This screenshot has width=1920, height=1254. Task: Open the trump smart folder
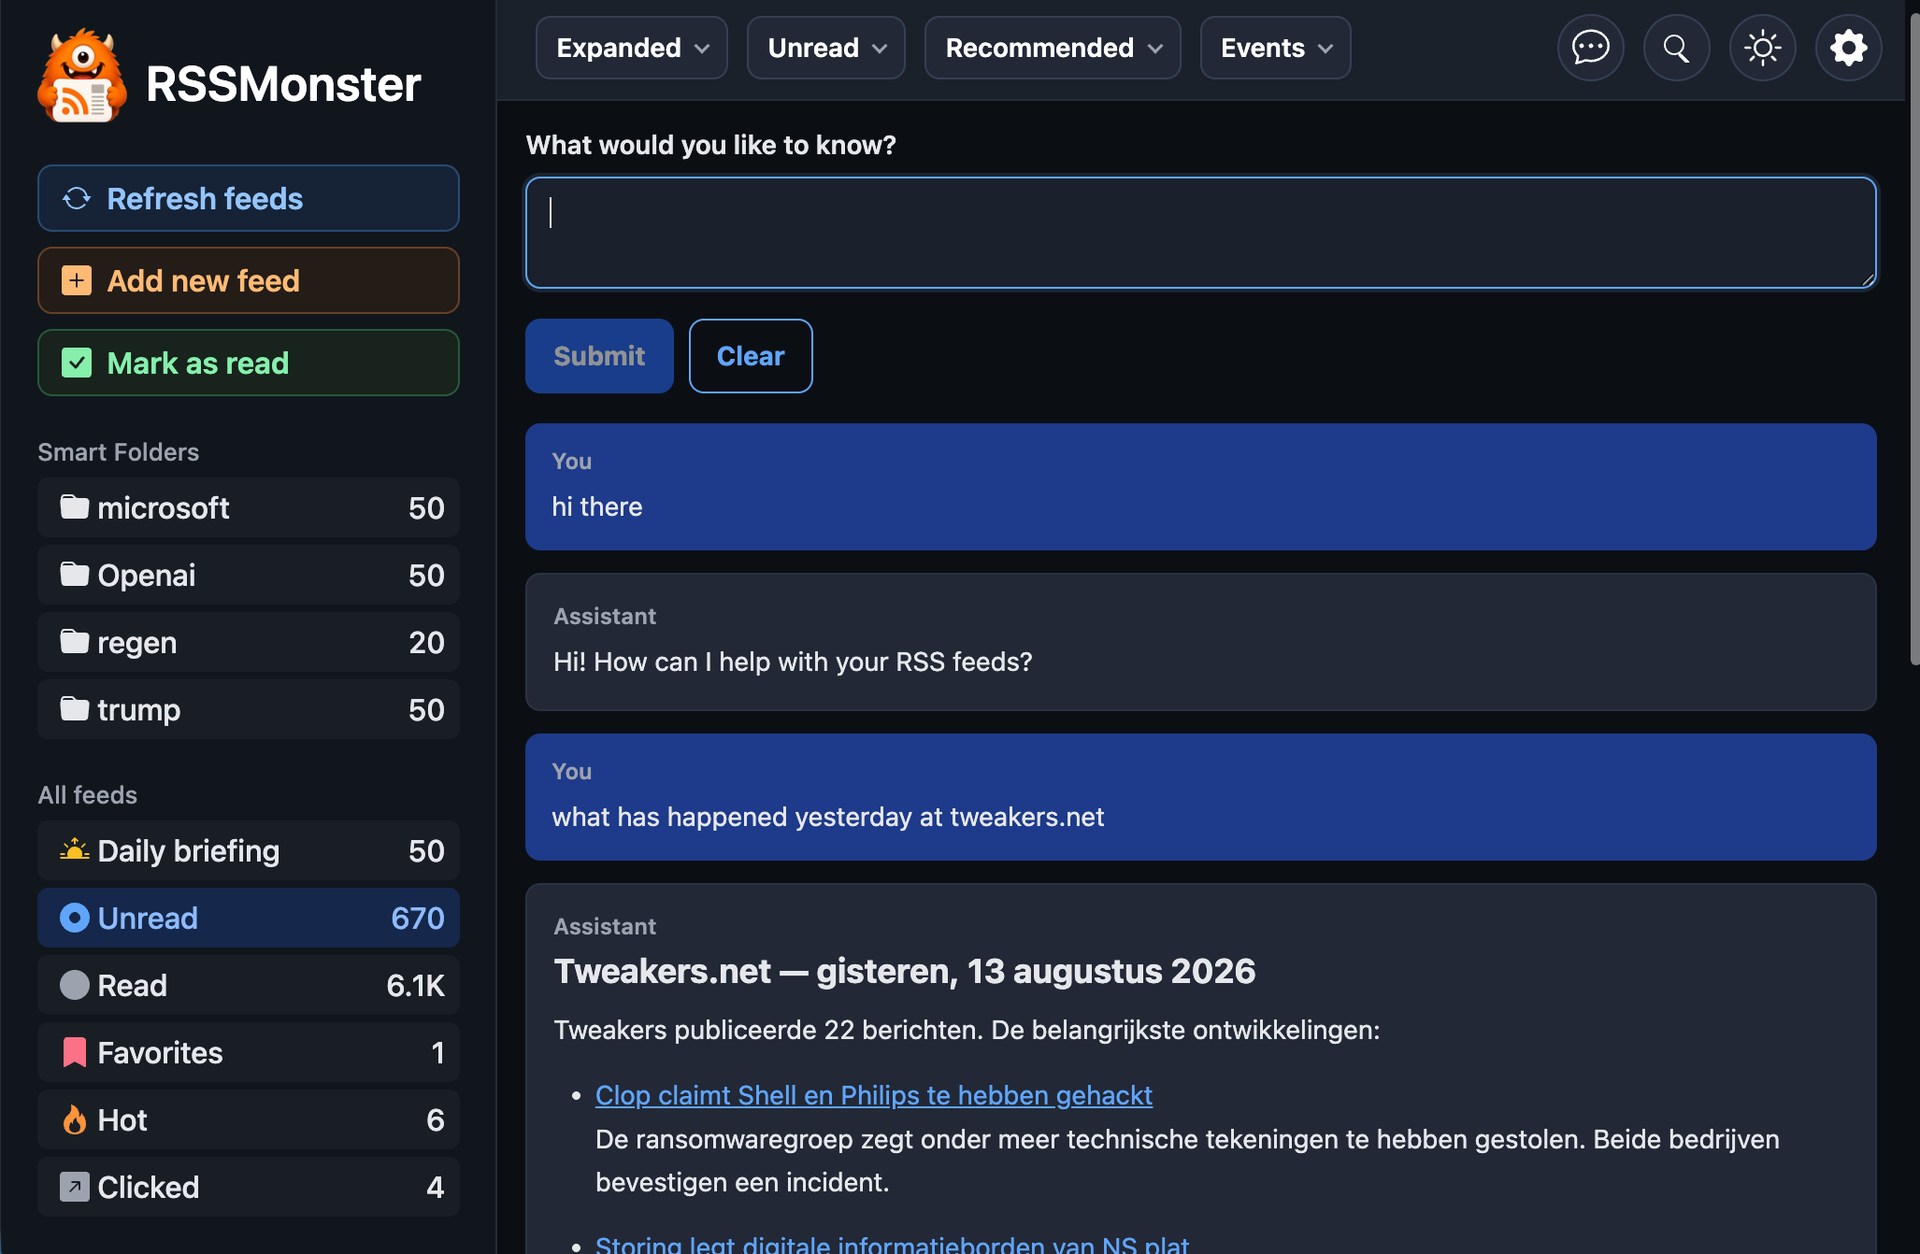pos(248,709)
